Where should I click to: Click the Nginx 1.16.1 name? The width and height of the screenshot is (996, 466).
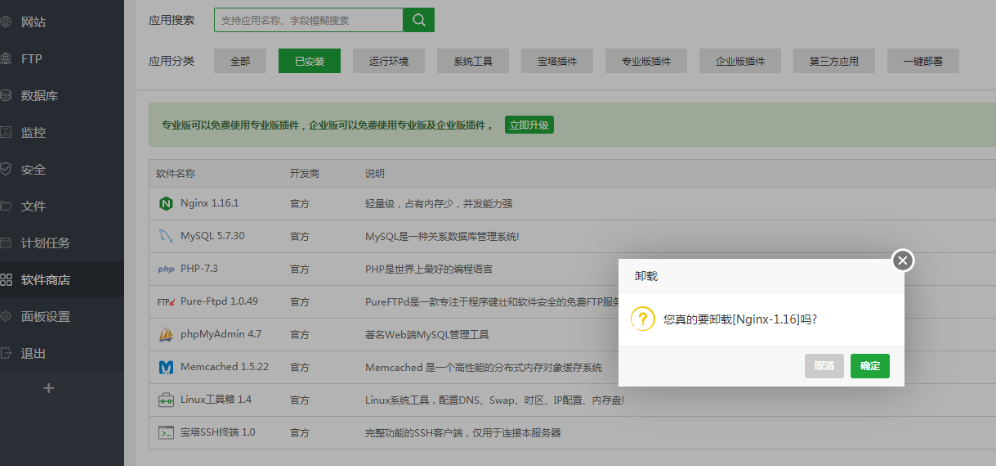(209, 204)
